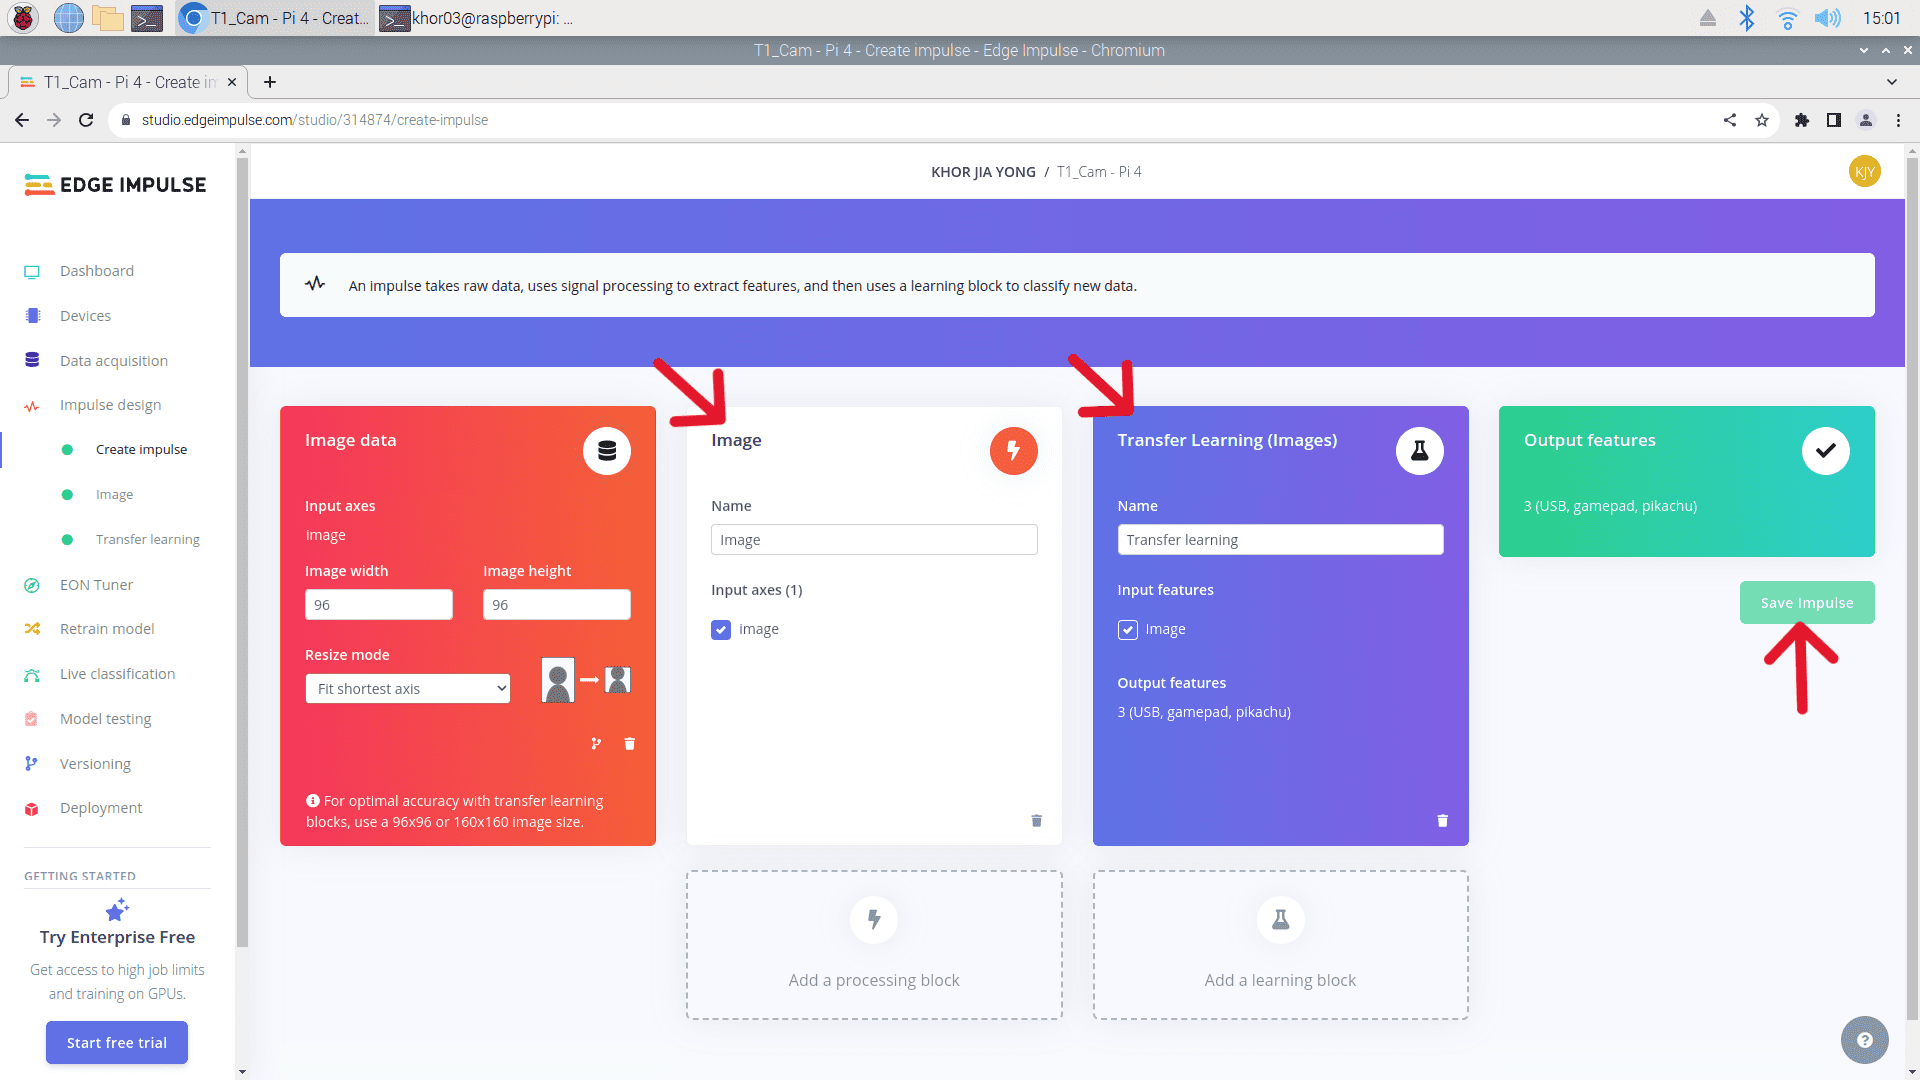Viewport: 1920px width, 1080px height.
Task: Click the KJY user avatar
Action: click(1864, 172)
